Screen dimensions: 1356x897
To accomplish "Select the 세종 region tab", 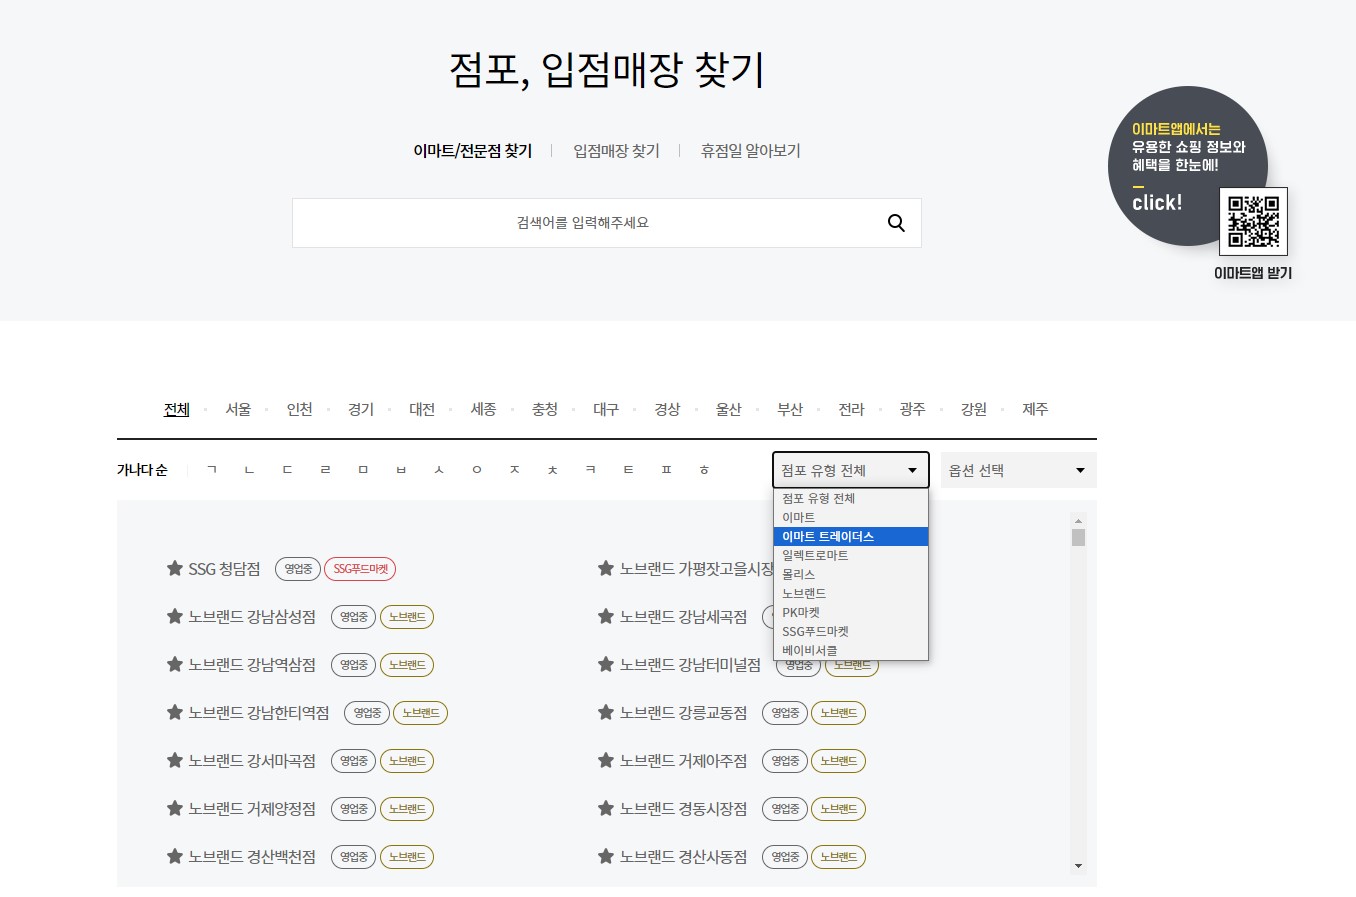I will coord(484,409).
